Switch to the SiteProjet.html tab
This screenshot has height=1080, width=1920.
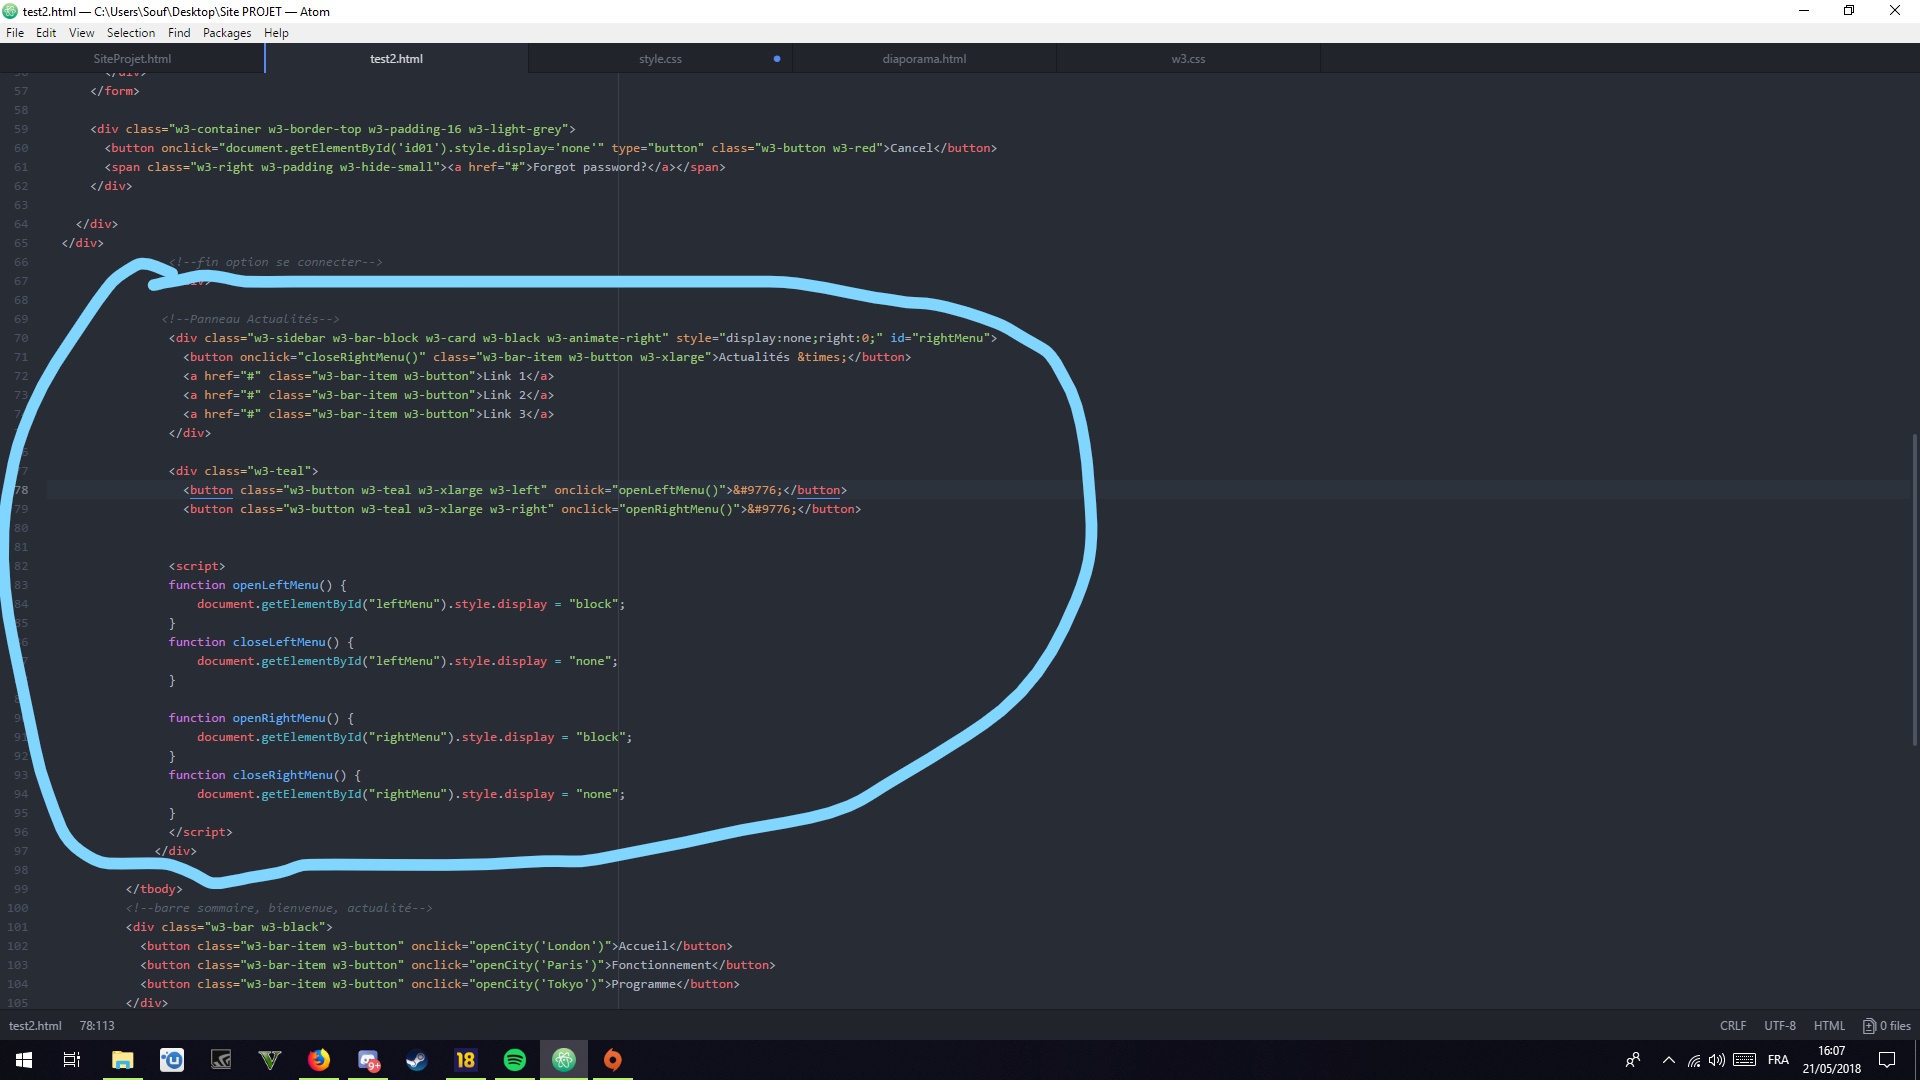132,59
